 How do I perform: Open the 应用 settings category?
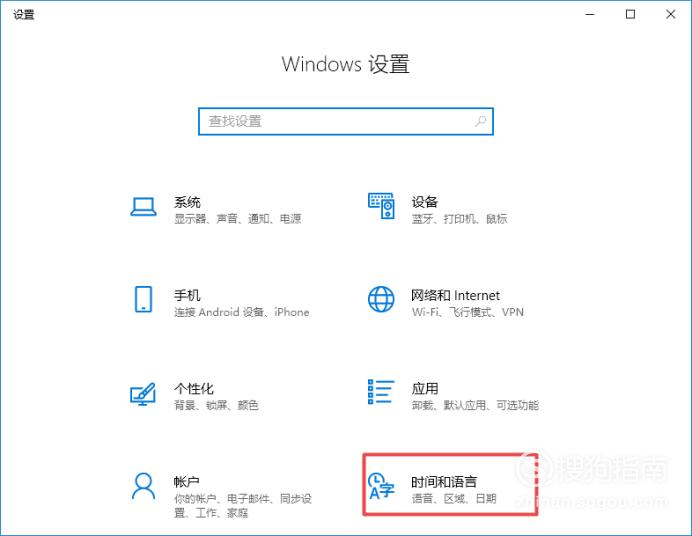(x=425, y=389)
